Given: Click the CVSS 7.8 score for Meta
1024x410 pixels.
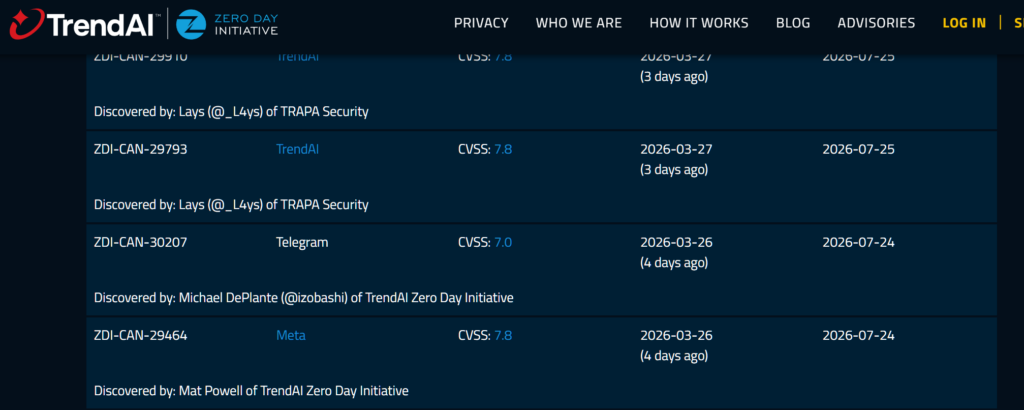Looking at the screenshot, I should pos(503,335).
